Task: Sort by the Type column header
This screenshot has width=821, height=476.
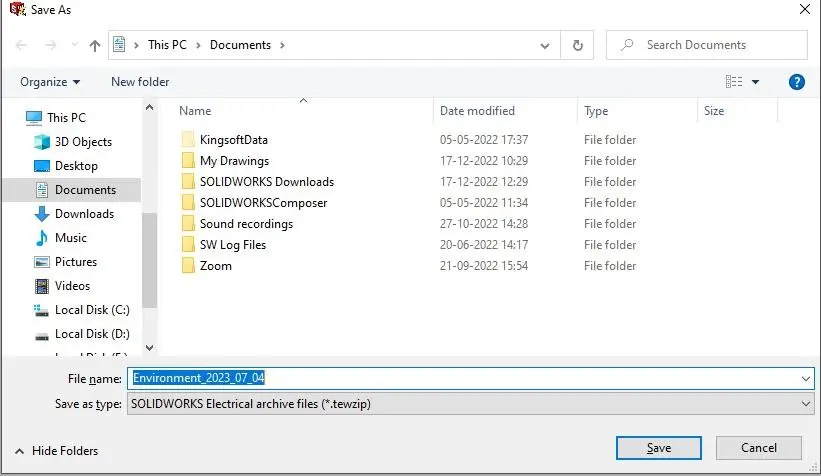Action: pyautogui.click(x=596, y=111)
